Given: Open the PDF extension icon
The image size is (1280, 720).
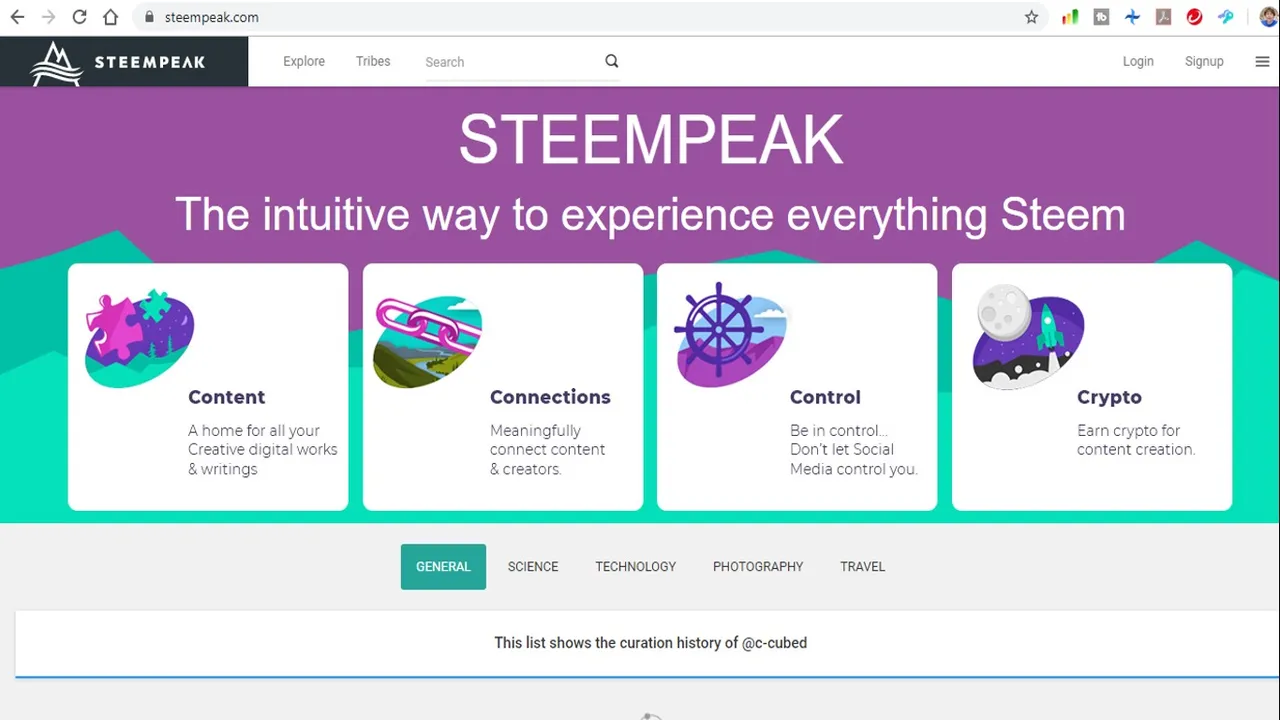Looking at the screenshot, I should click(1163, 17).
